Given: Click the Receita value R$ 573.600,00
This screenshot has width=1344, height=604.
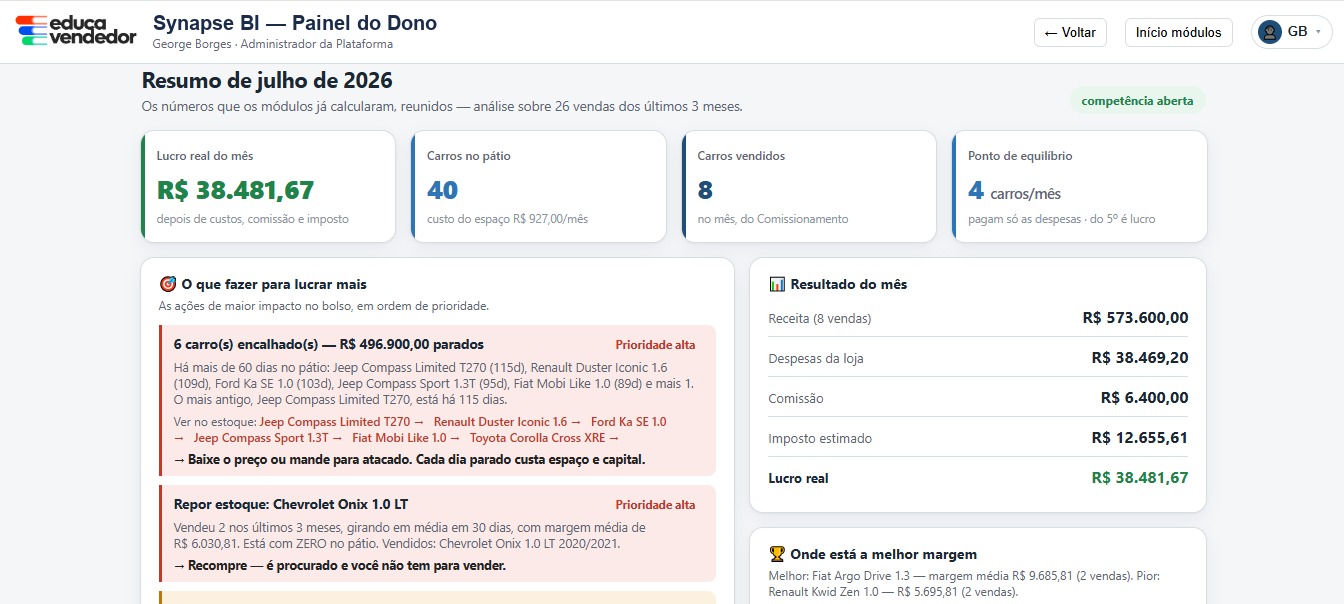Looking at the screenshot, I should (1135, 318).
